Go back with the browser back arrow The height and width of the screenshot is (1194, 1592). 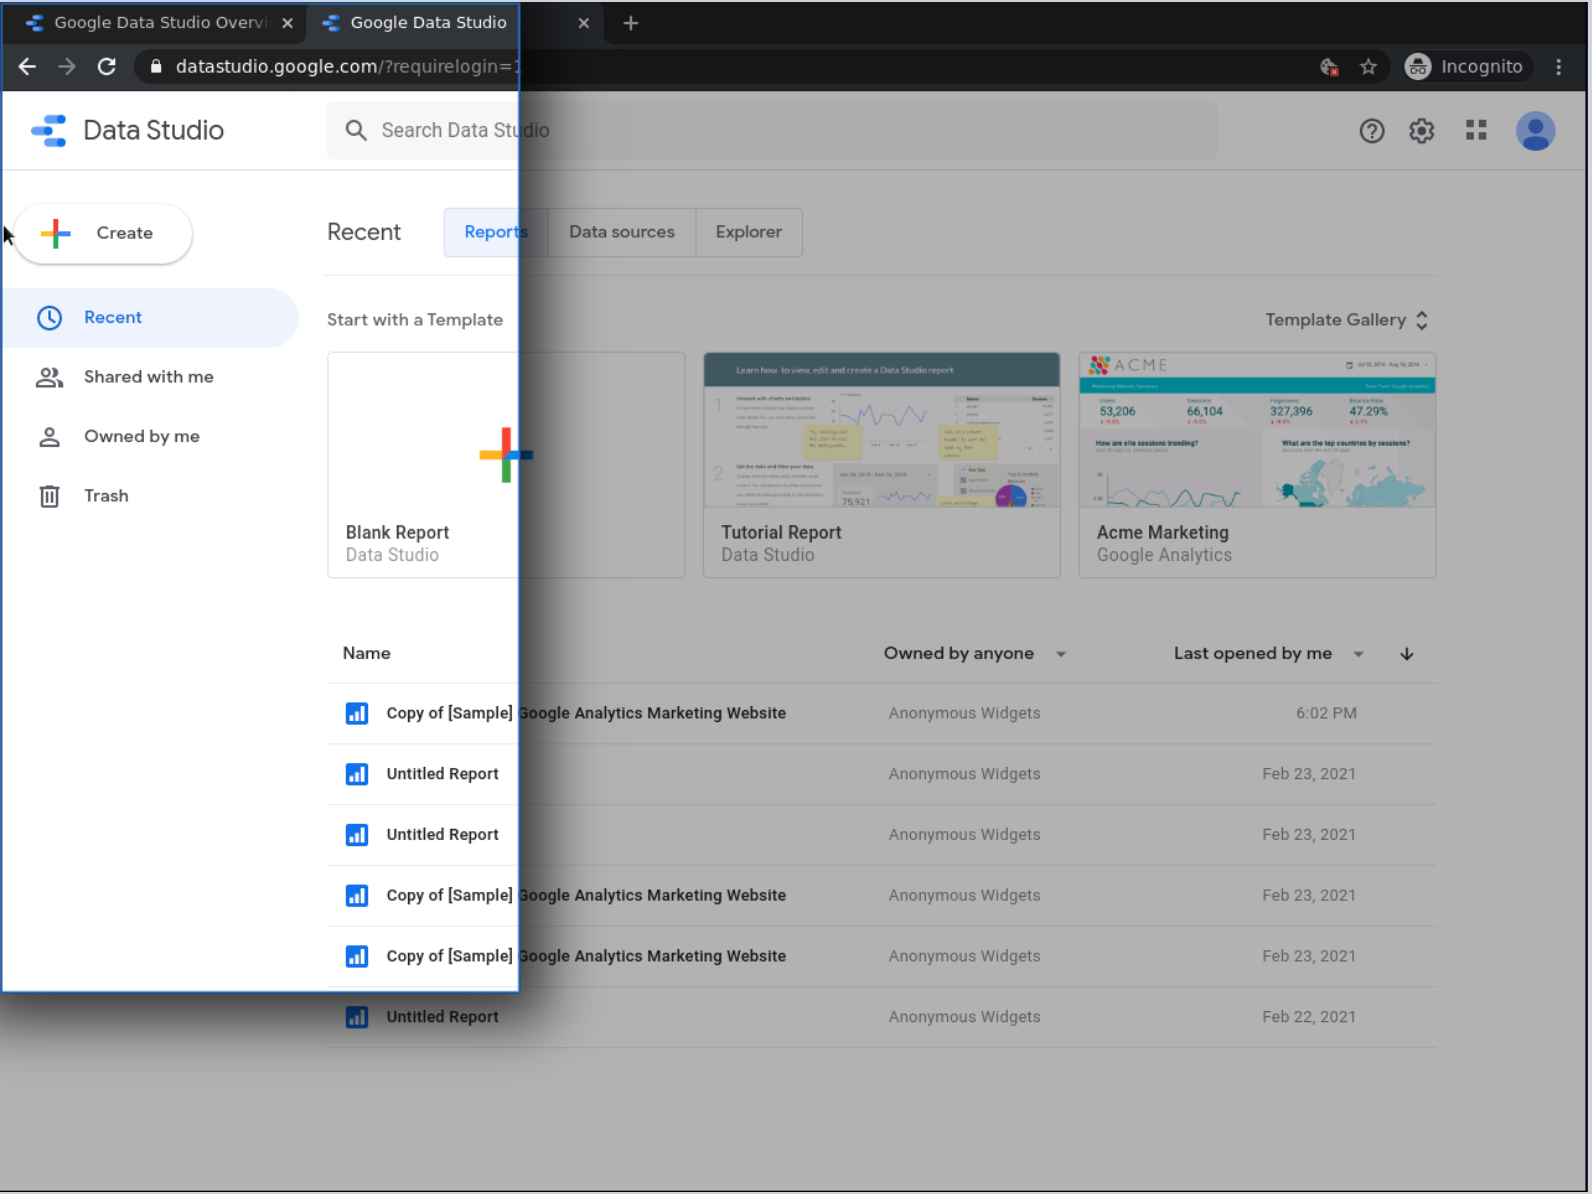[27, 67]
